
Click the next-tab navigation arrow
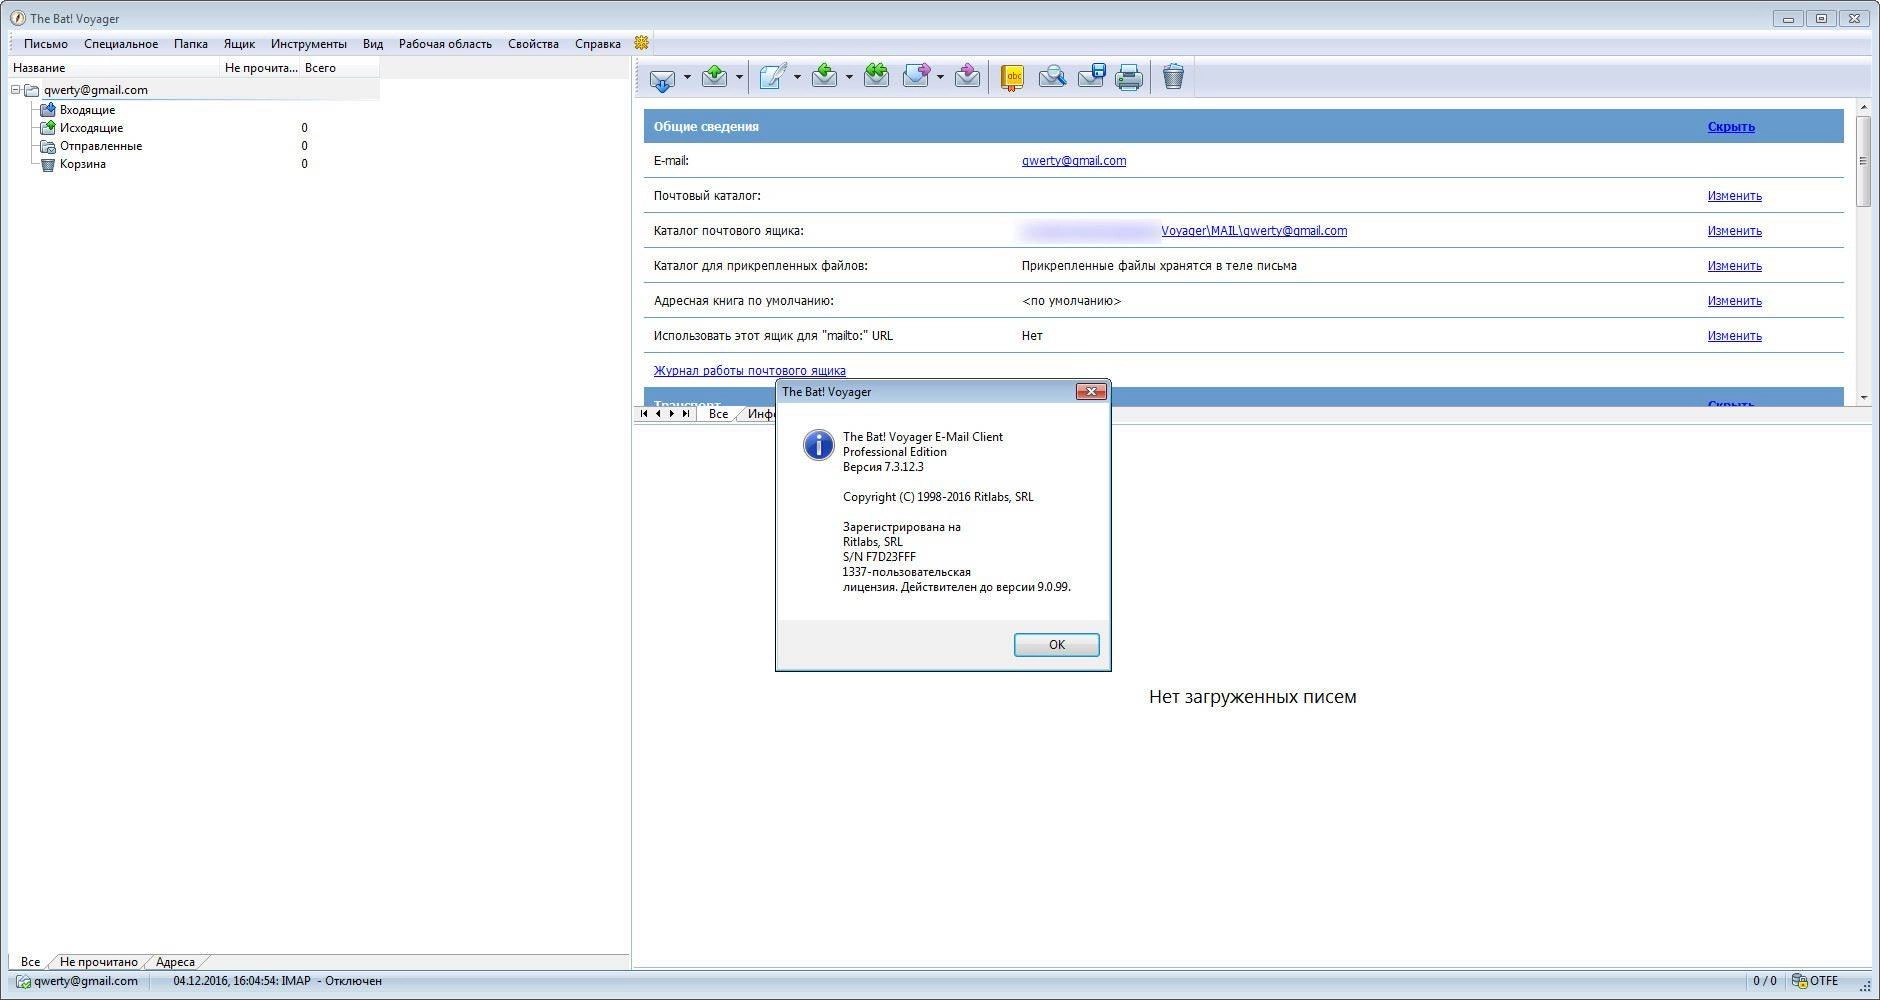[x=672, y=413]
